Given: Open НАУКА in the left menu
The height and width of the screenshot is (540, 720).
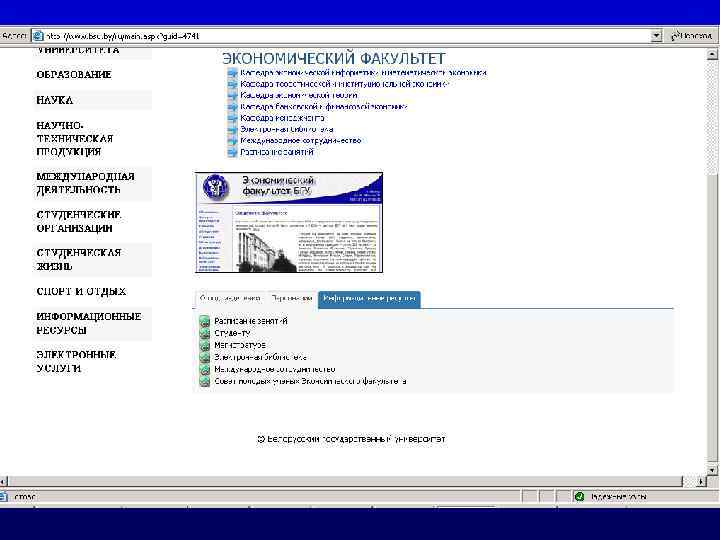Looking at the screenshot, I should tap(55, 100).
